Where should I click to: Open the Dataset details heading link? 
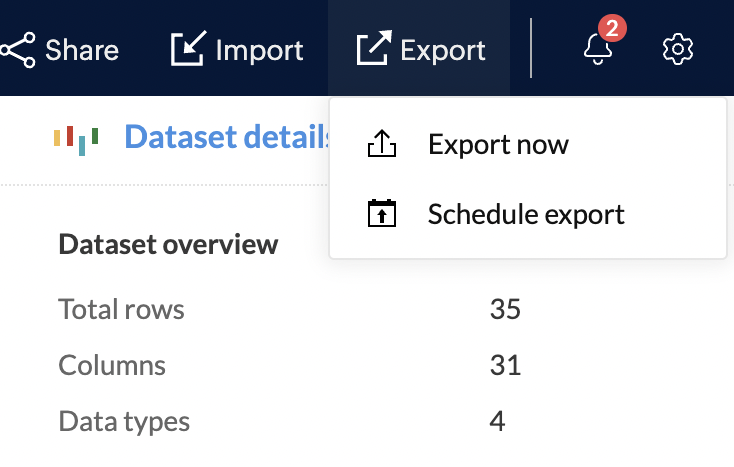(228, 137)
